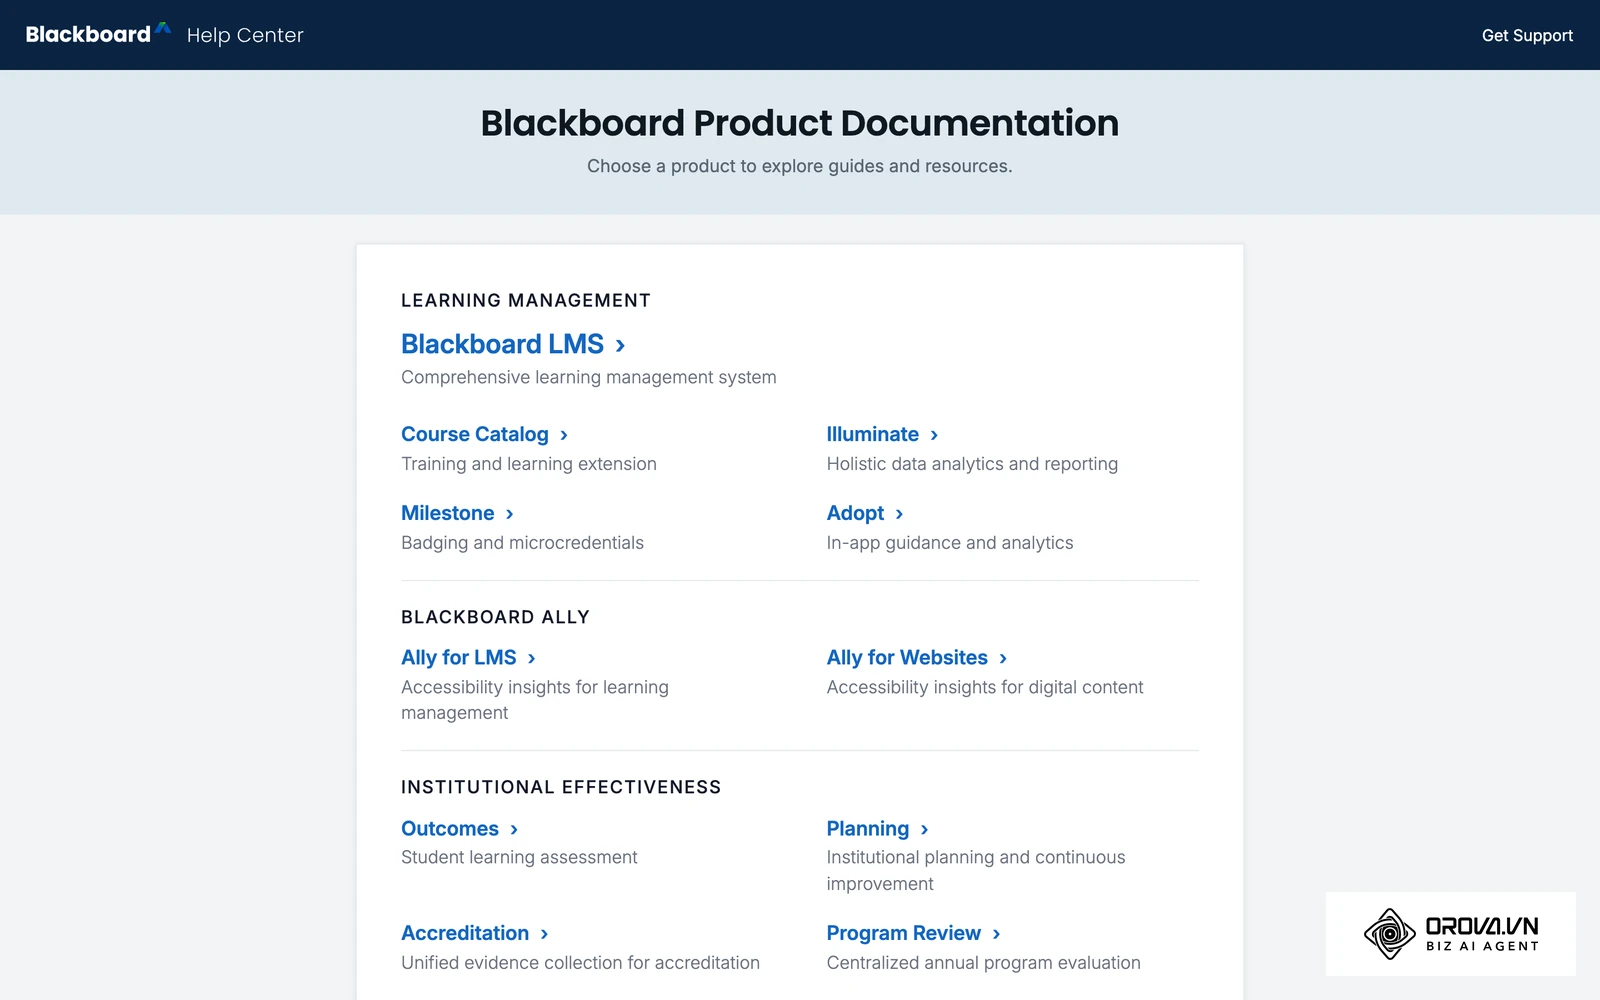The height and width of the screenshot is (1000, 1600).
Task: Click the chevron beside Adopt
Action: tap(899, 514)
